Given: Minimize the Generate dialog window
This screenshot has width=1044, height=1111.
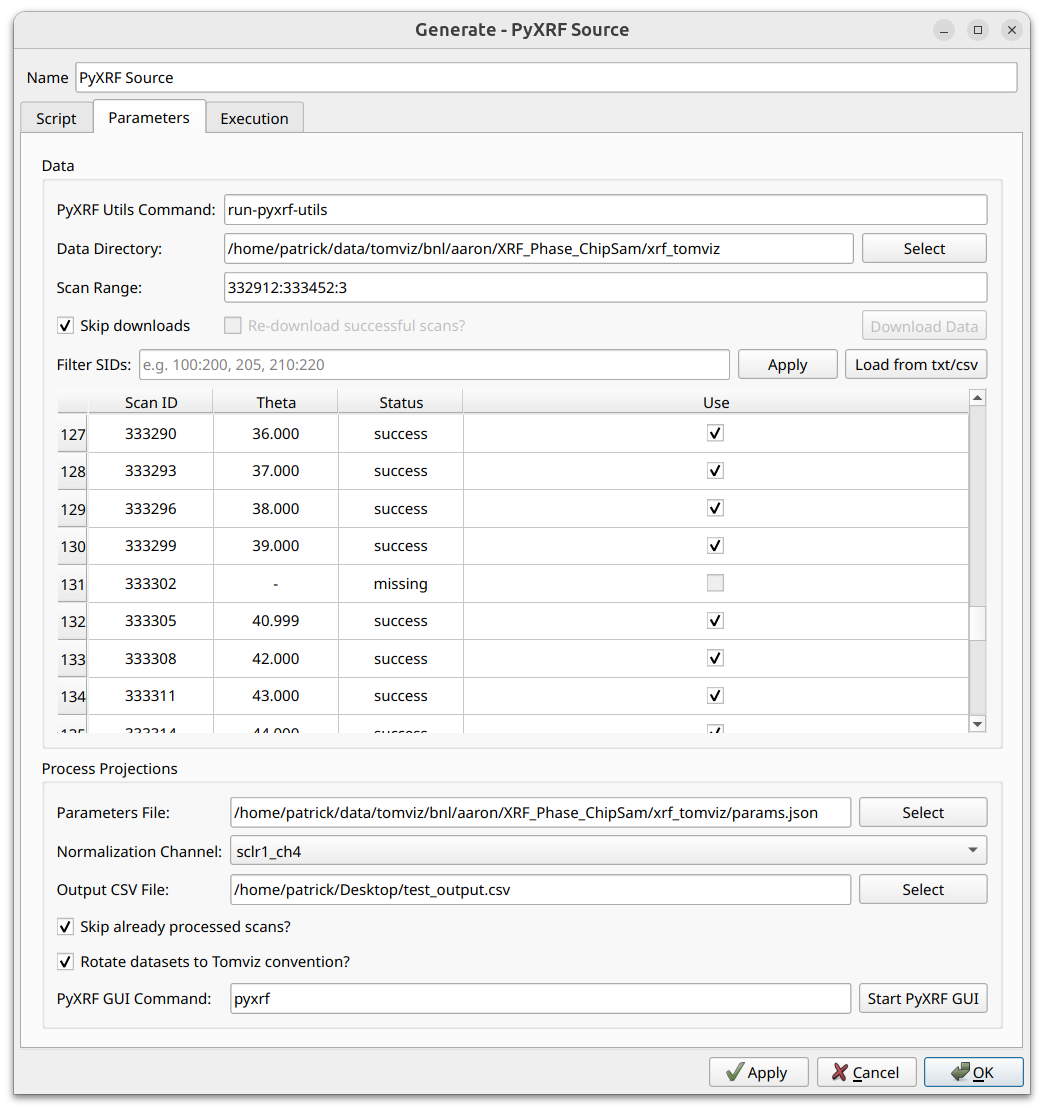Looking at the screenshot, I should pos(943,30).
